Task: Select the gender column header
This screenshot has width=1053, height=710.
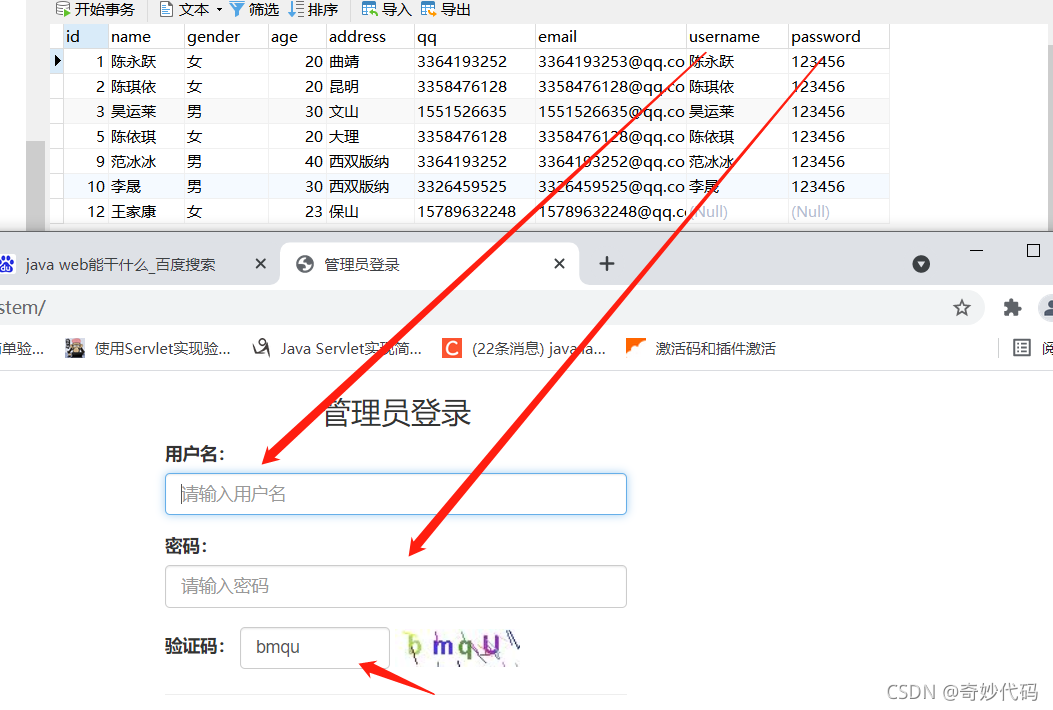Action: pos(226,36)
